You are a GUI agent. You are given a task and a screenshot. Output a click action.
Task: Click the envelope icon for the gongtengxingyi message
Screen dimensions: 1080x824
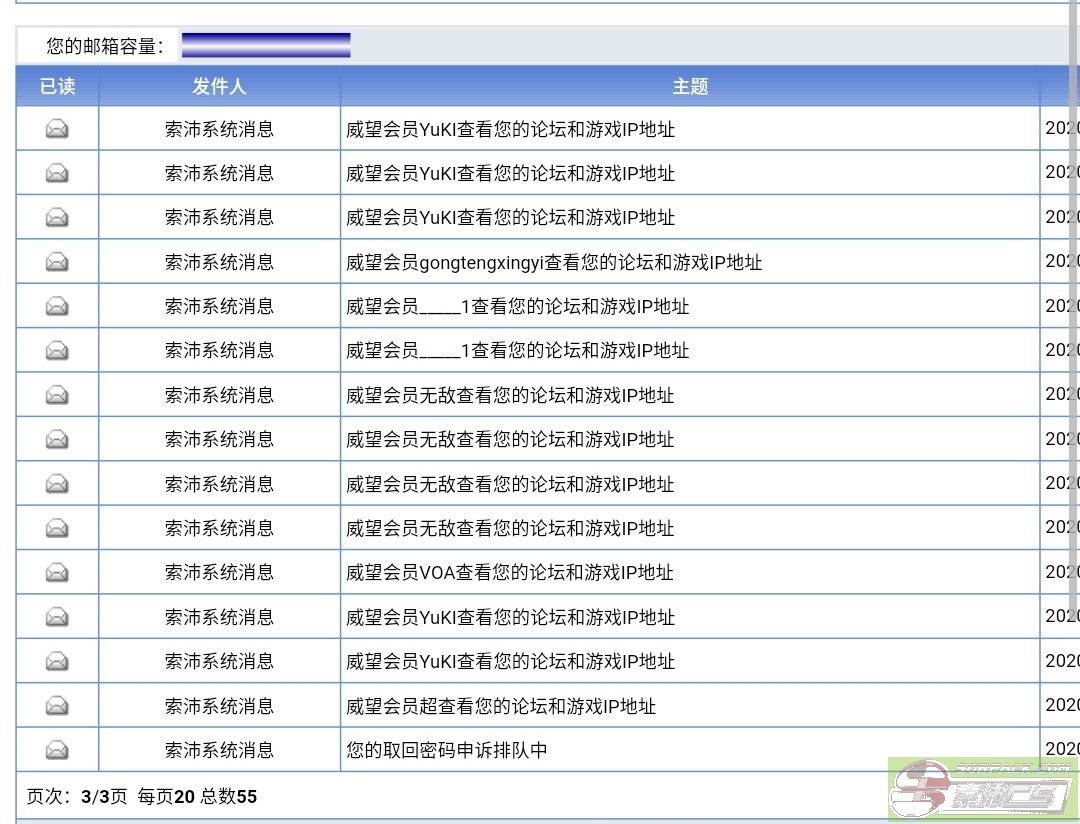click(57, 262)
